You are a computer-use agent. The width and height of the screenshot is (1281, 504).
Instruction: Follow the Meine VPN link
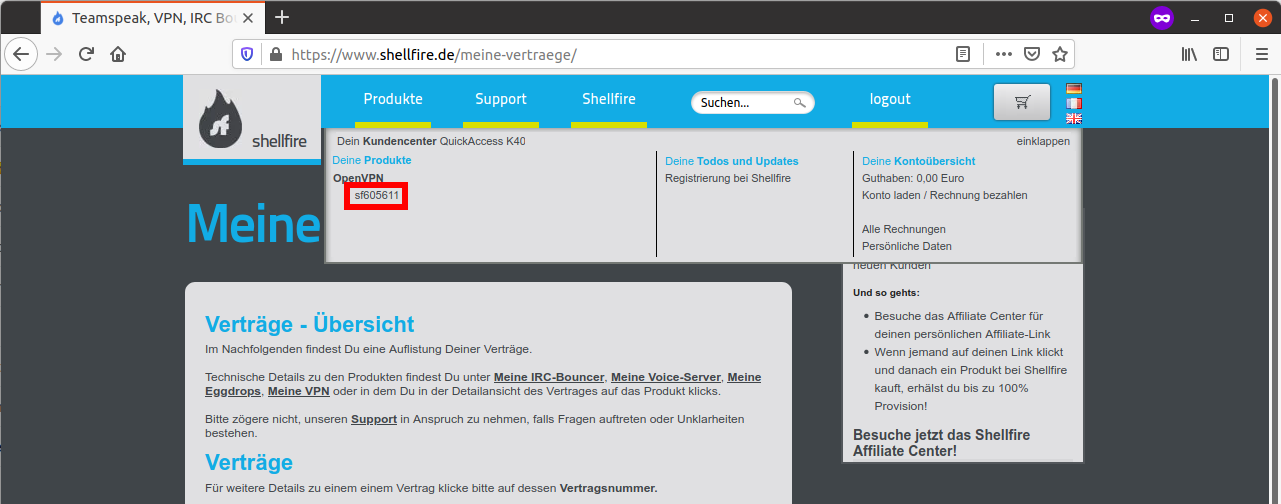(x=298, y=391)
